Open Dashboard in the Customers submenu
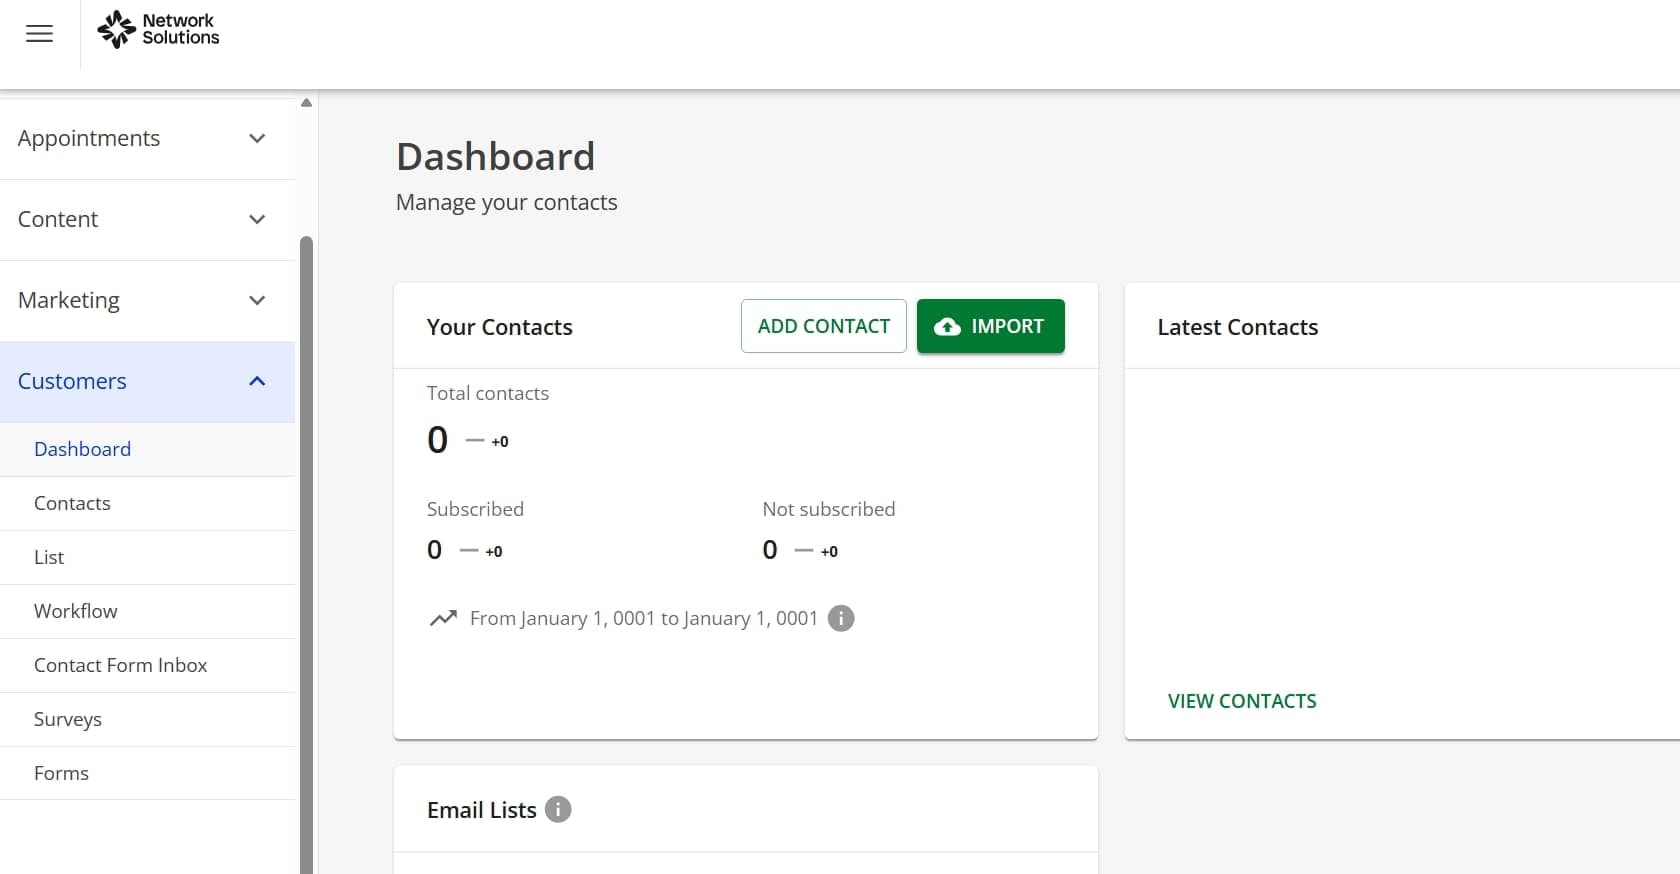The height and width of the screenshot is (874, 1680). (148, 449)
